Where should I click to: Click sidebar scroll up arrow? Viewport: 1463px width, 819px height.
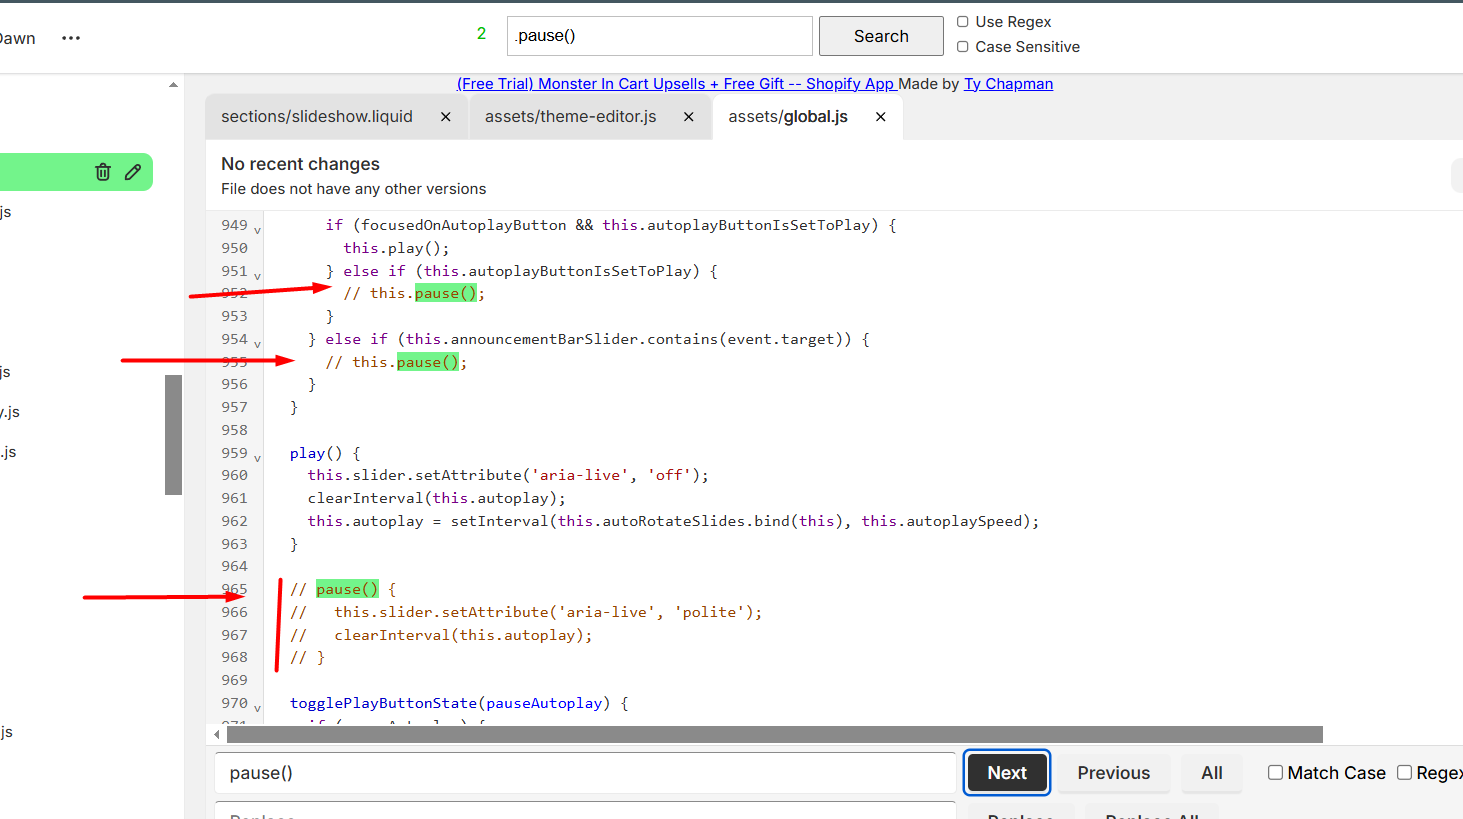174,85
